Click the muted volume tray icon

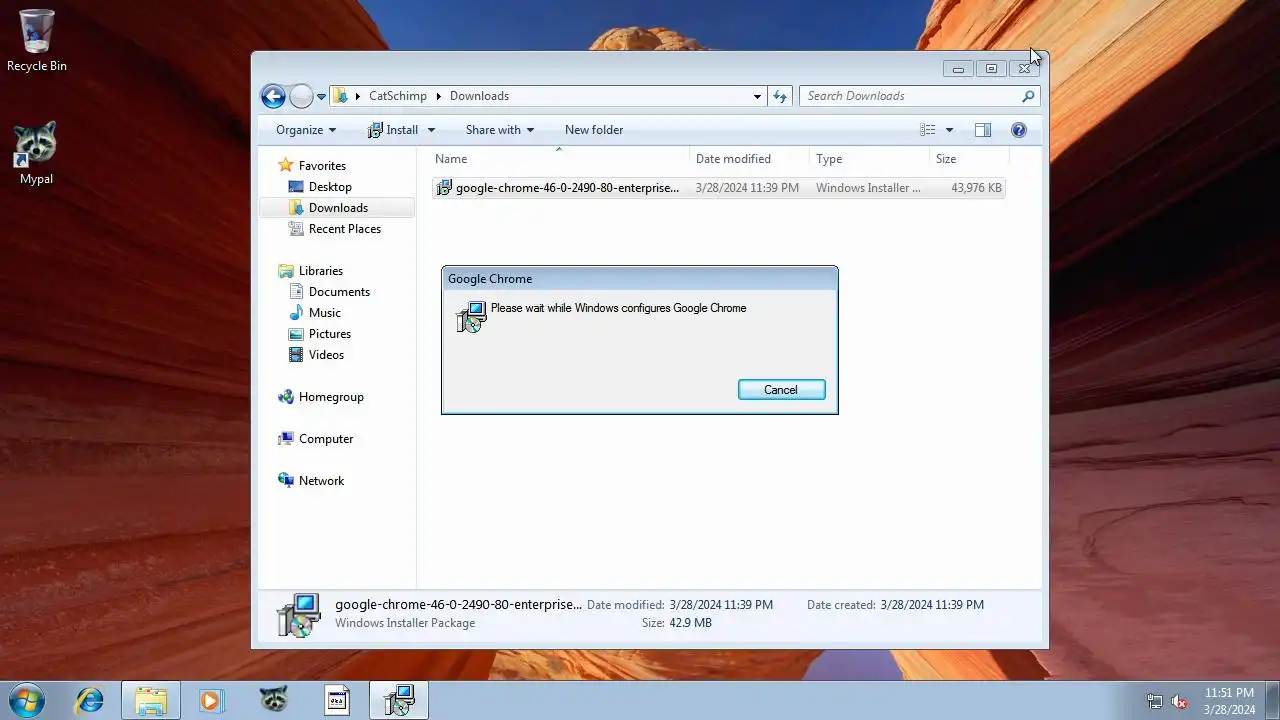(1179, 701)
